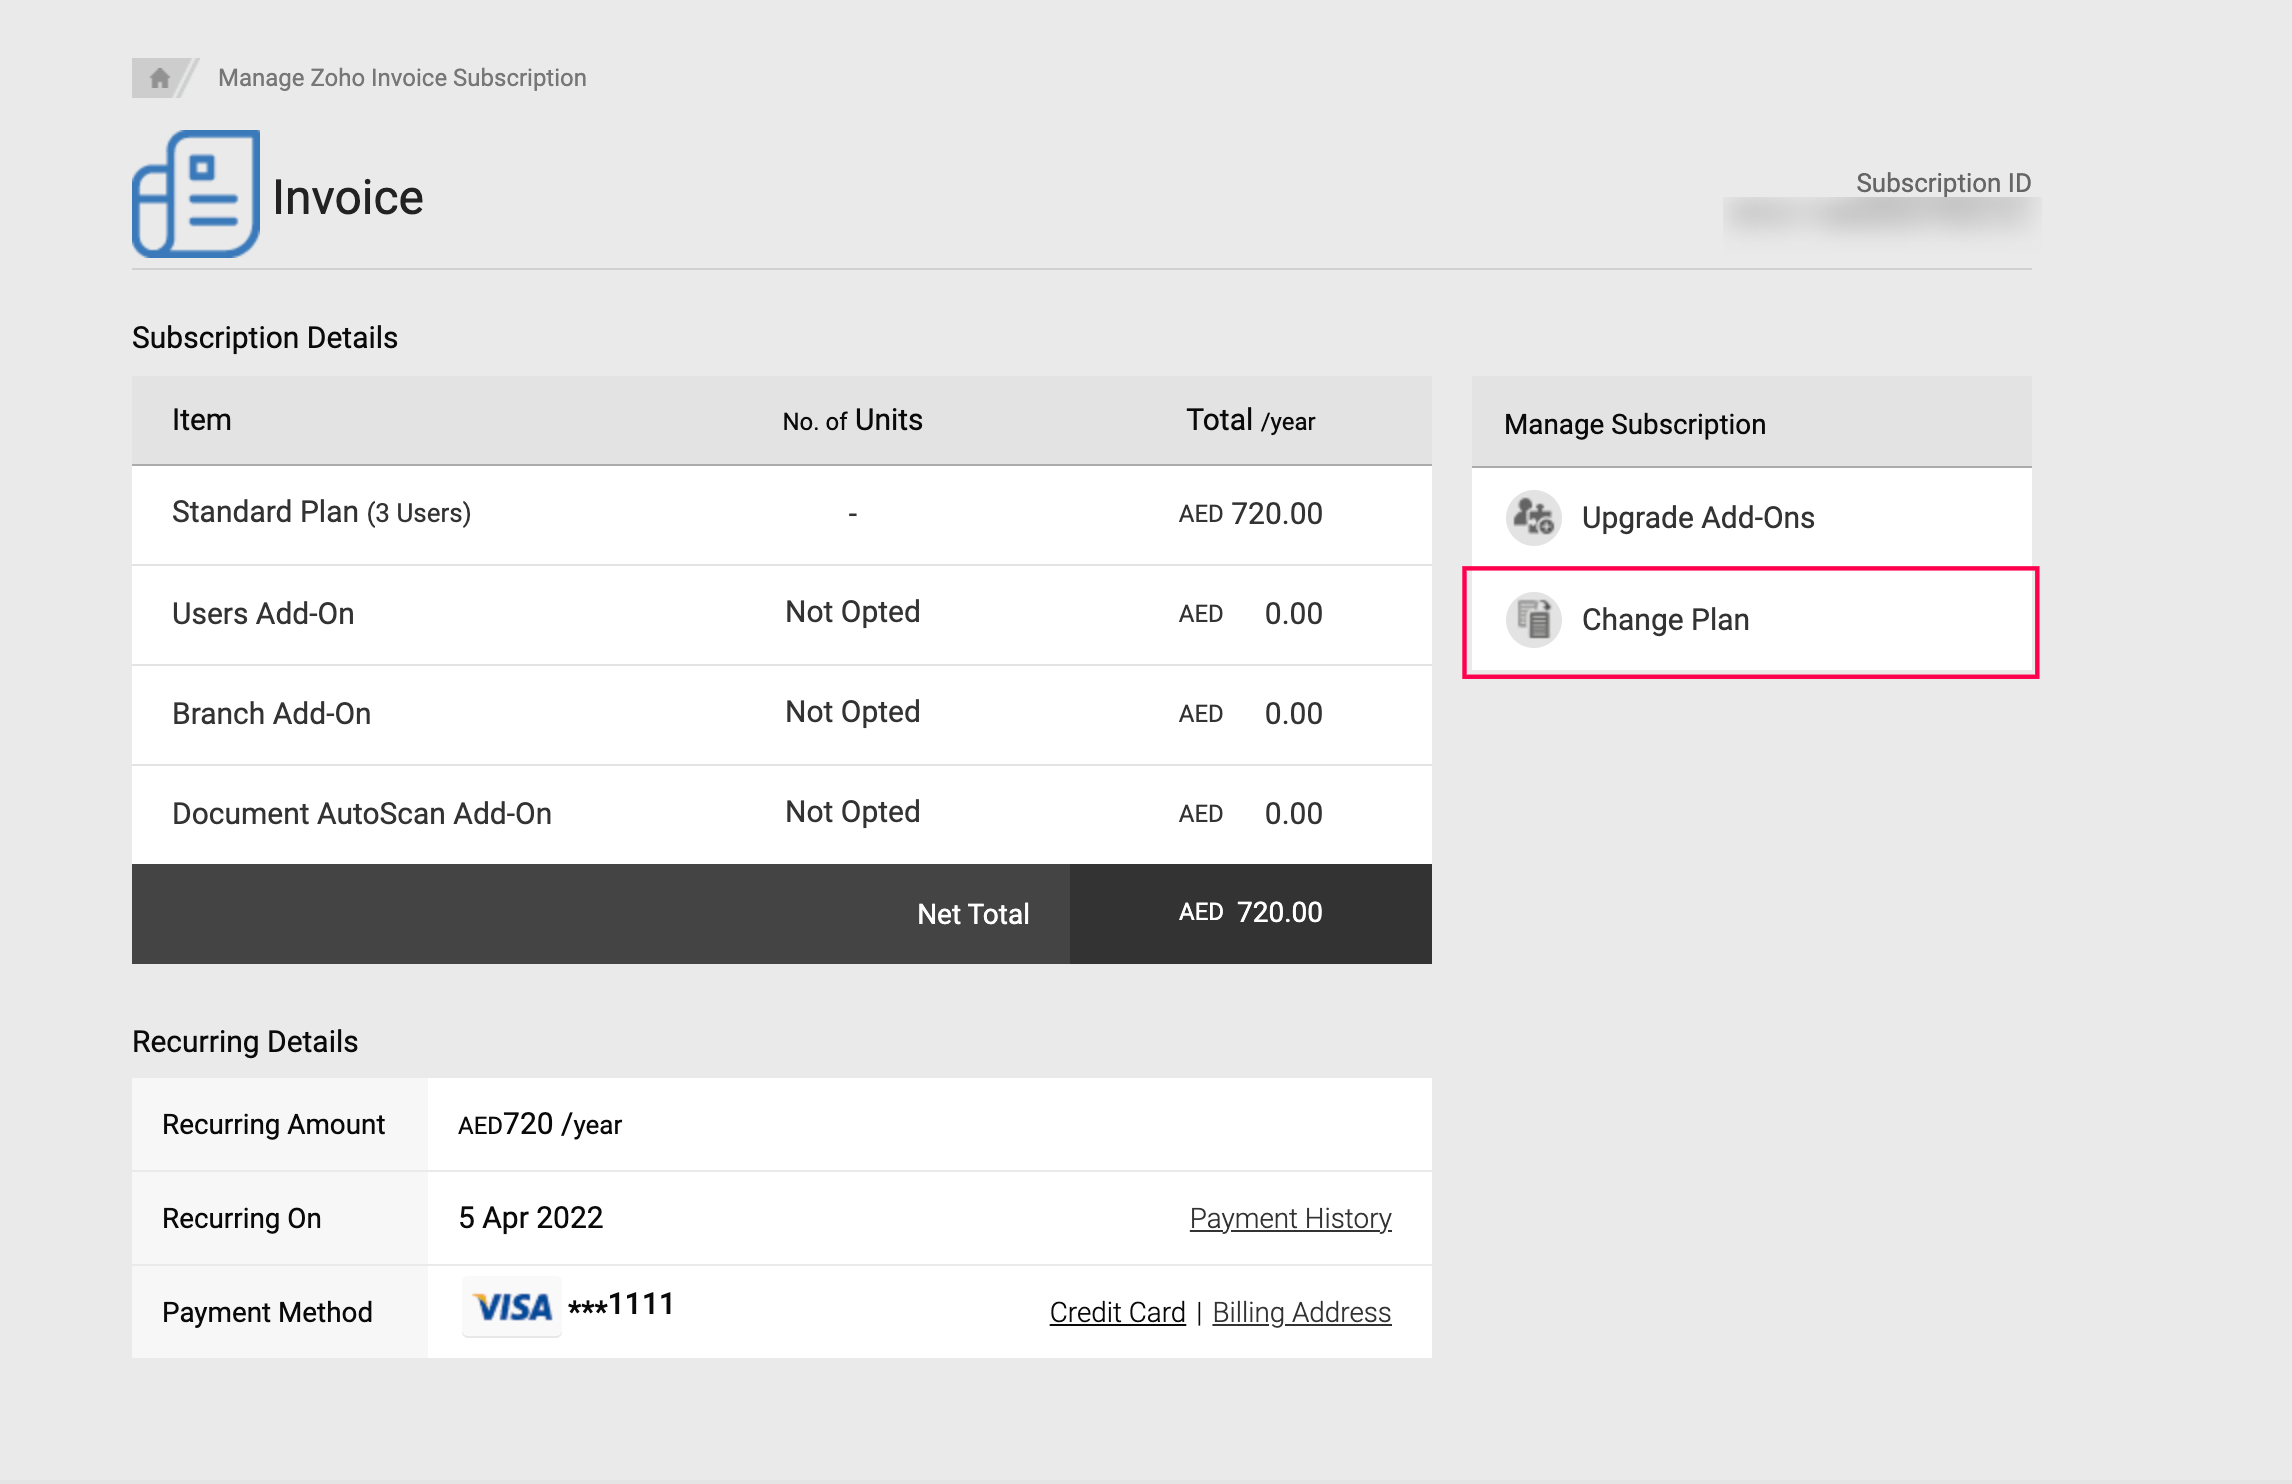The image size is (2292, 1484).
Task: Click the '***1111' card number
Action: click(621, 1304)
